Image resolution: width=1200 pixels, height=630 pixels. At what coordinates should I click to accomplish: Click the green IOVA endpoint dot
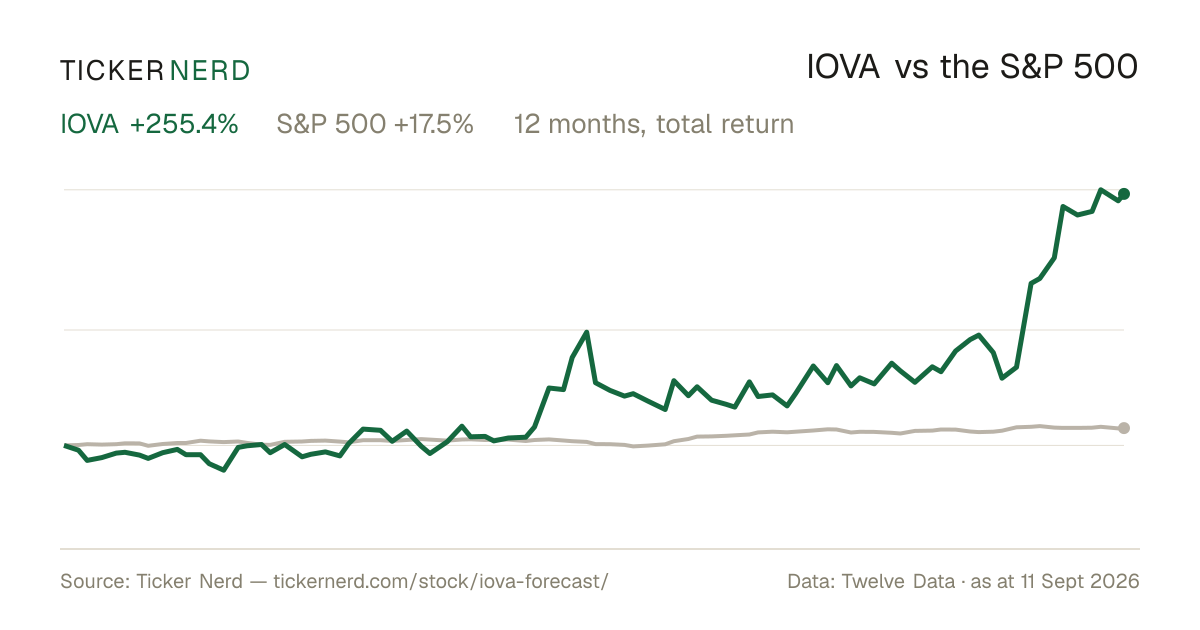click(1124, 194)
